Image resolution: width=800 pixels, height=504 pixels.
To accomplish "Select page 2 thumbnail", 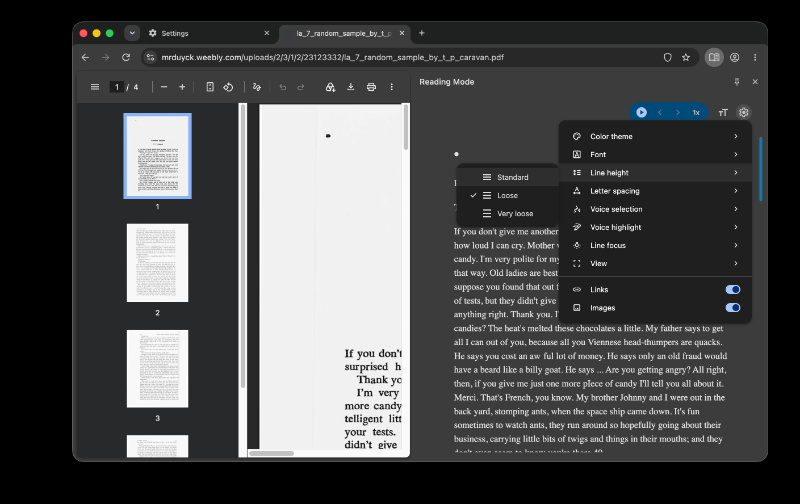I will 158,263.
